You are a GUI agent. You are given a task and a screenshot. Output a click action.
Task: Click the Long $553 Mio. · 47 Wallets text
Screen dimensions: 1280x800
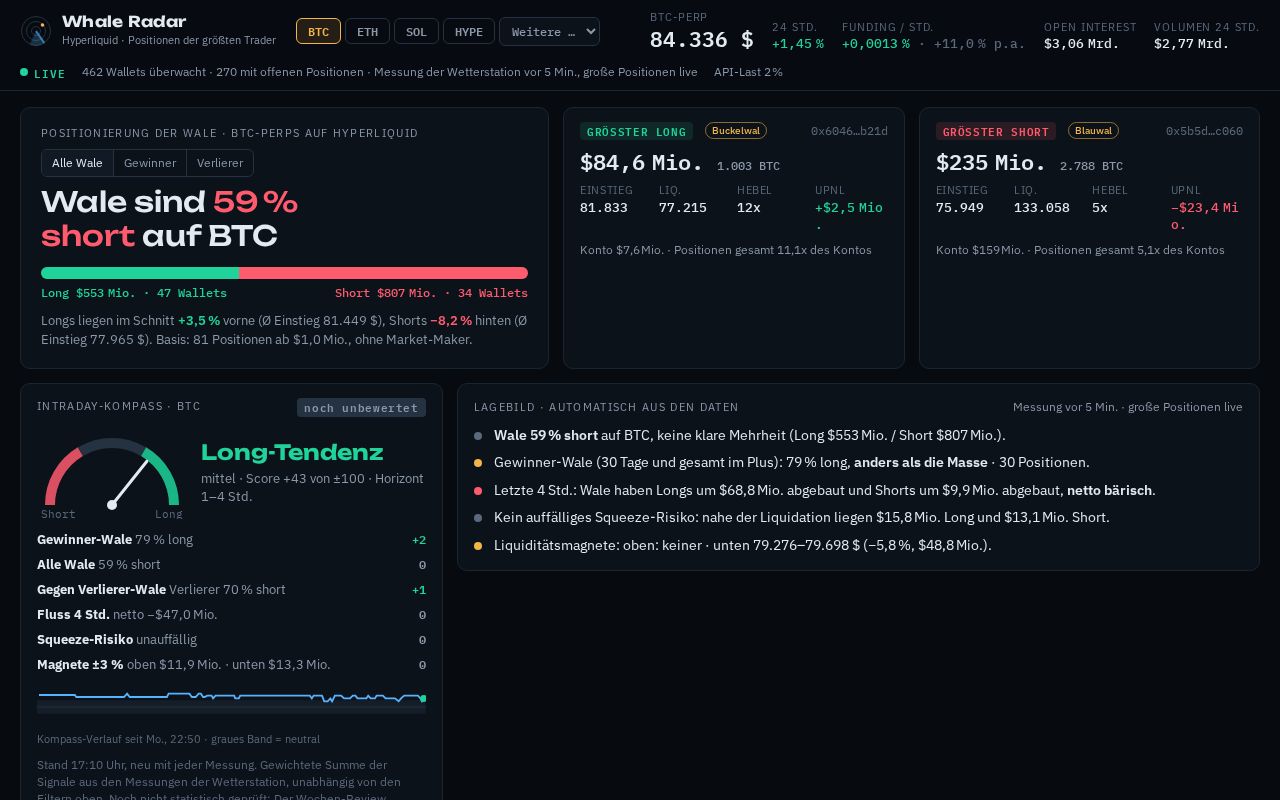pos(134,293)
